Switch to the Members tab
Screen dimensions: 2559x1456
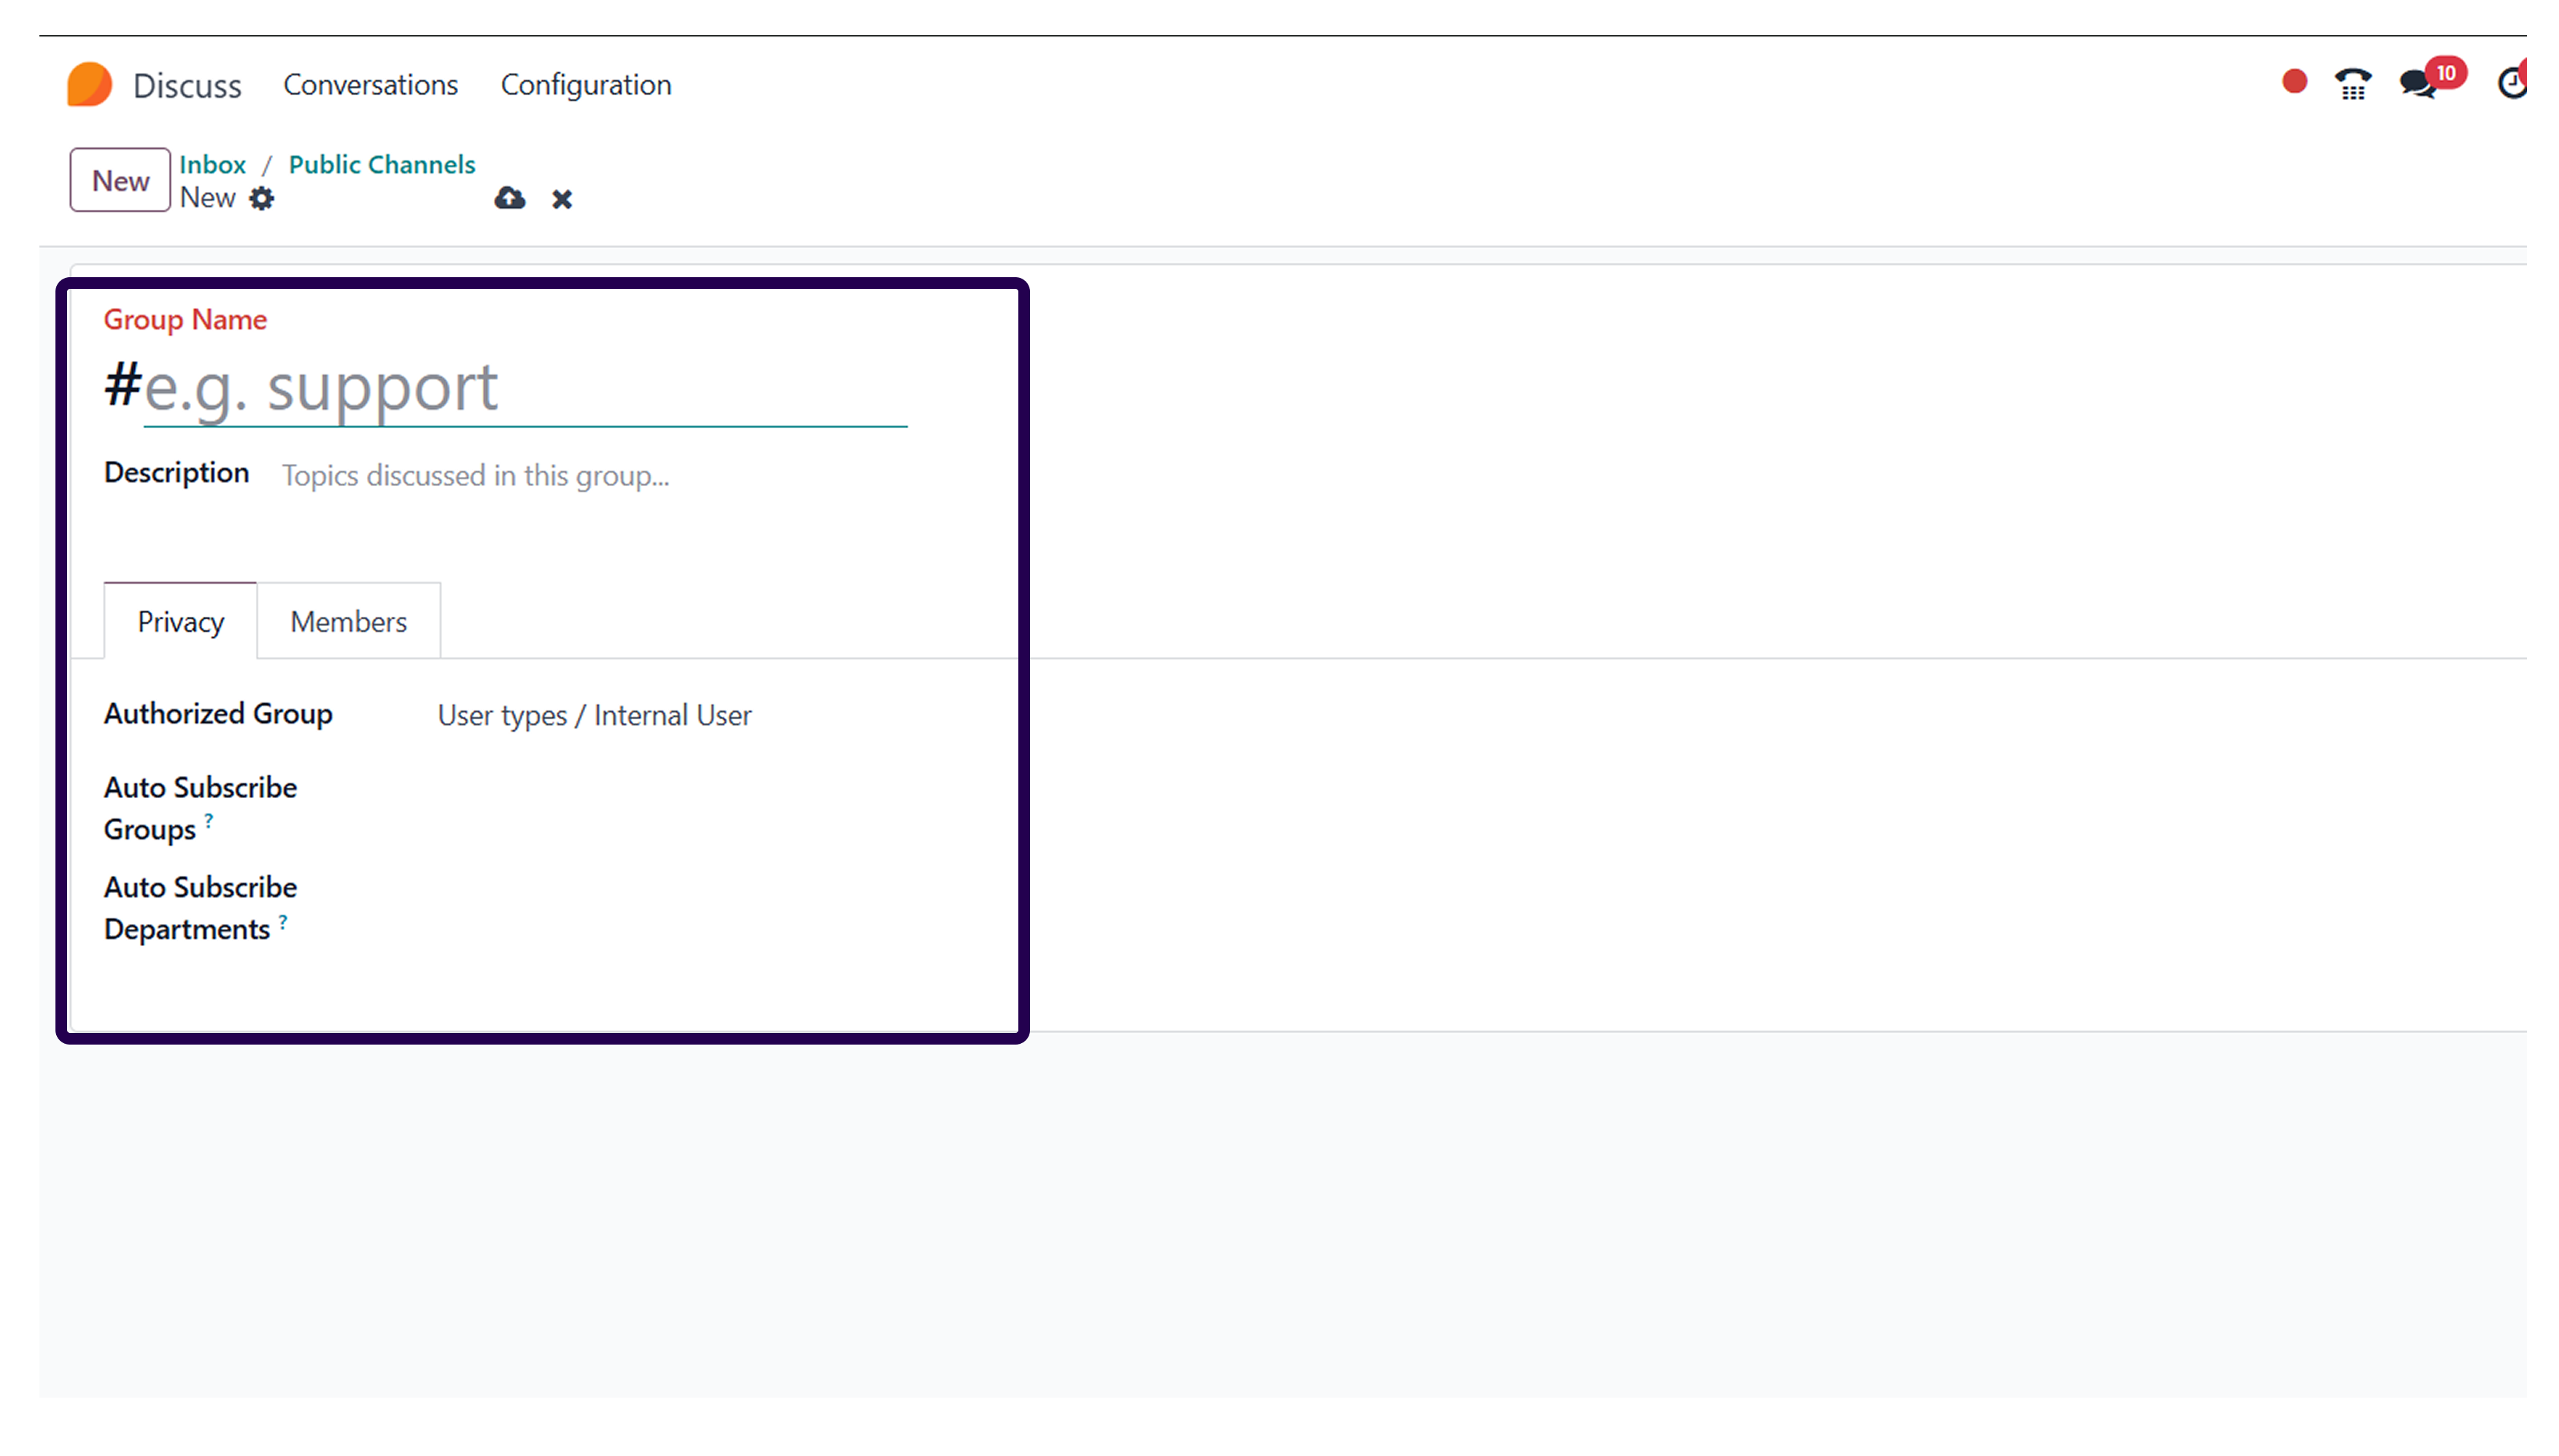pyautogui.click(x=348, y=621)
